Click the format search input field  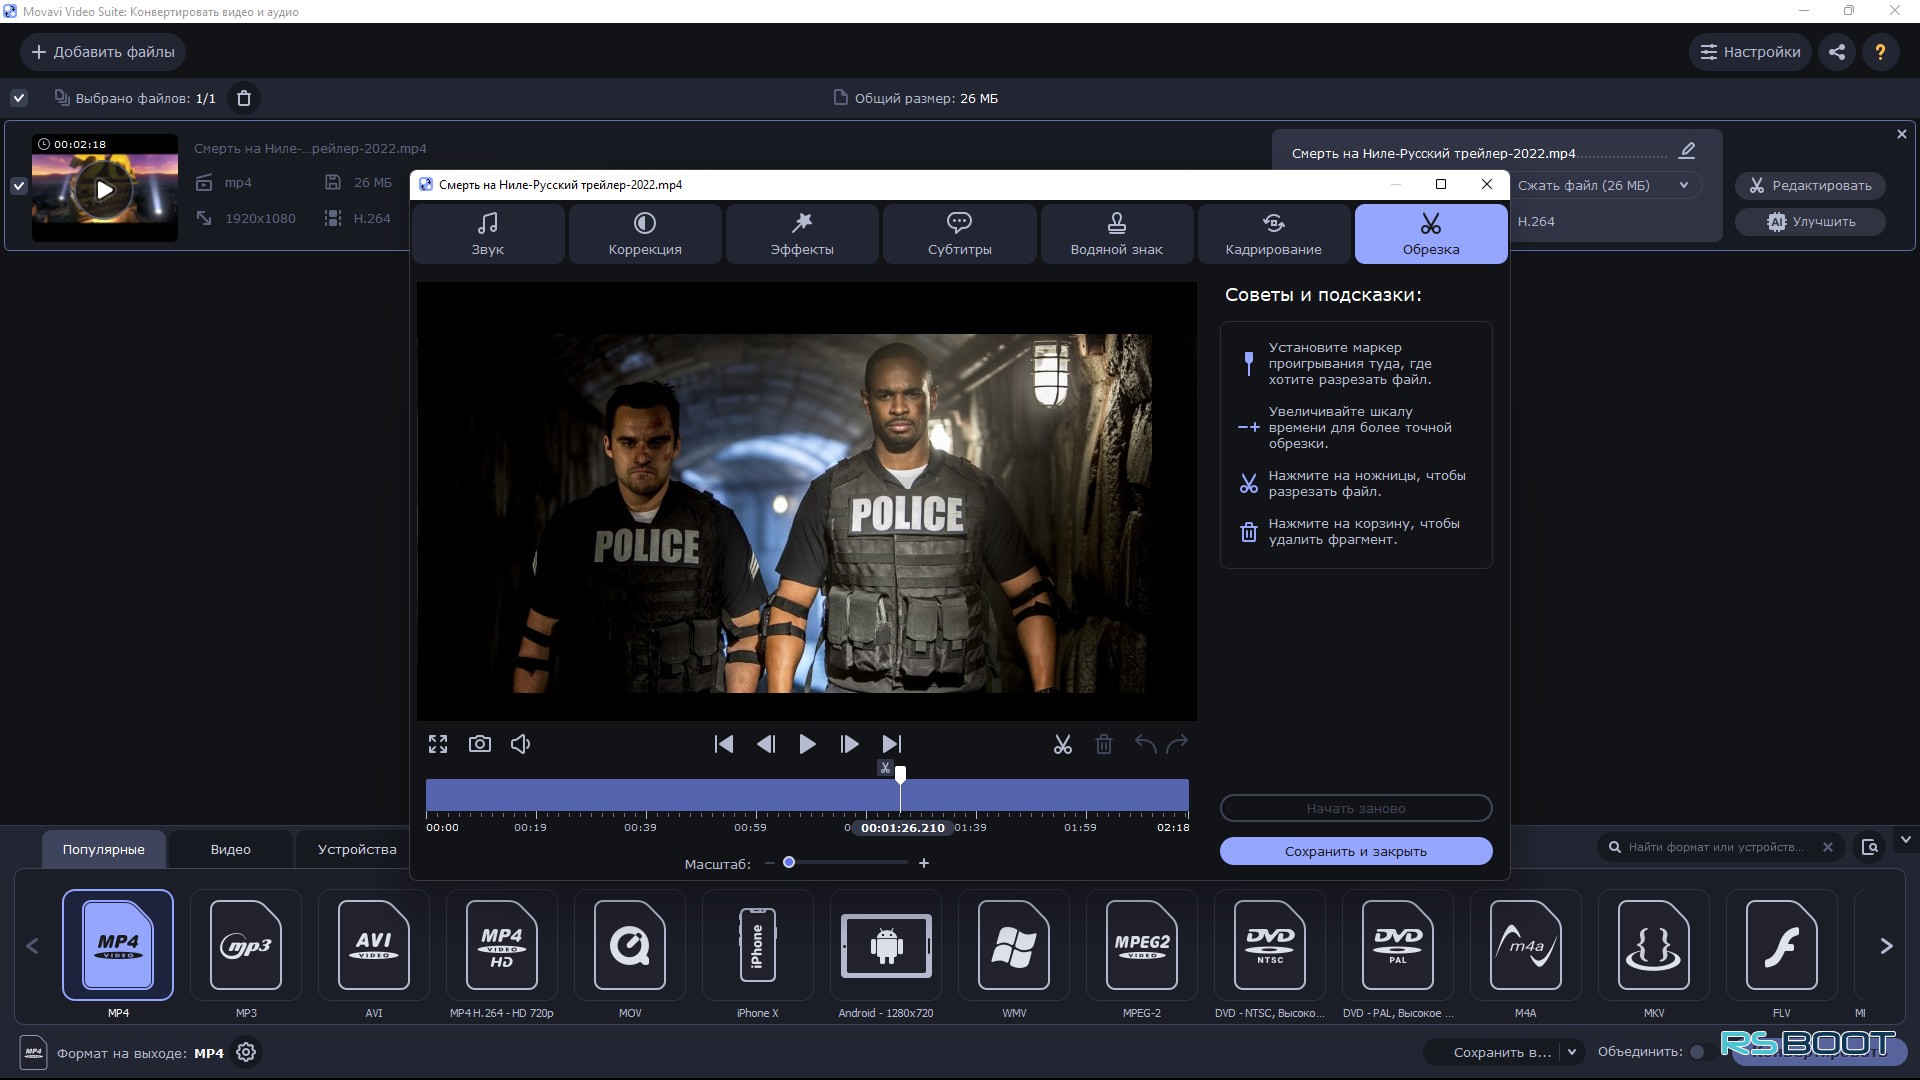click(1720, 847)
